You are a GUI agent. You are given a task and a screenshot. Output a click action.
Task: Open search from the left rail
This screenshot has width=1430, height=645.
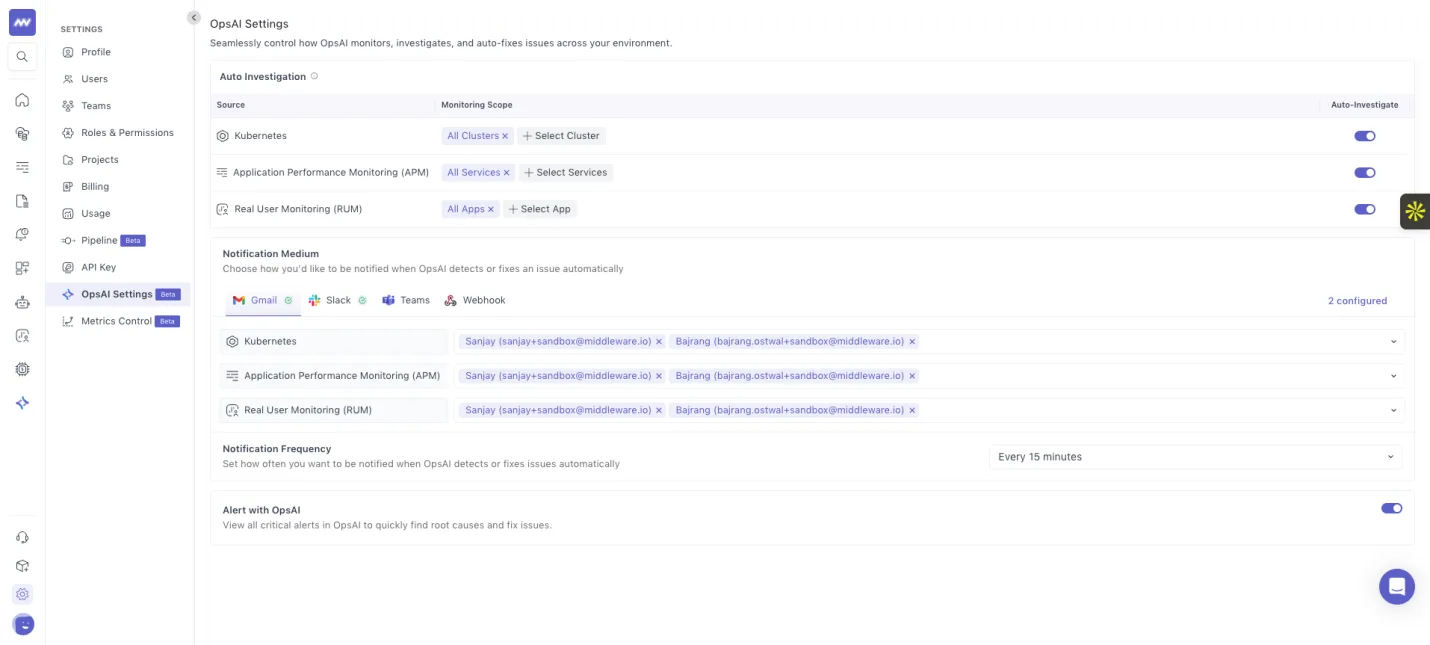pyautogui.click(x=22, y=57)
